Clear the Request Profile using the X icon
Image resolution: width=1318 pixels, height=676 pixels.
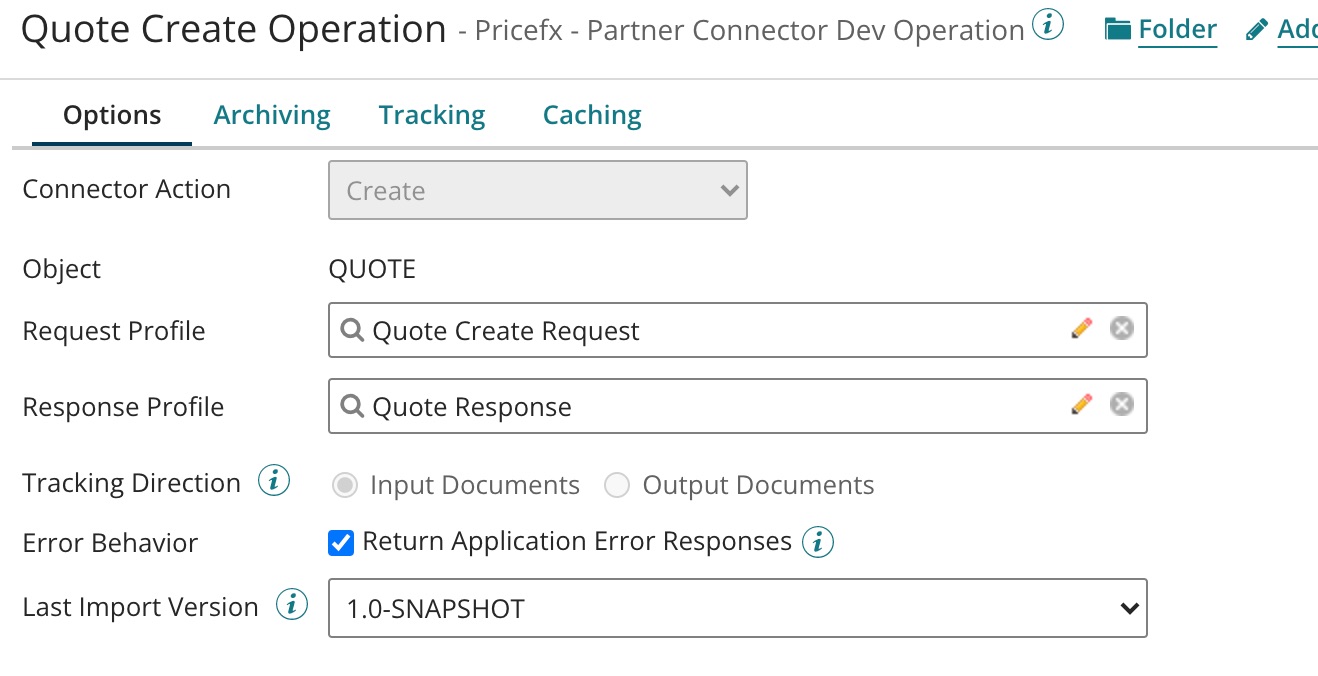pyautogui.click(x=1121, y=328)
